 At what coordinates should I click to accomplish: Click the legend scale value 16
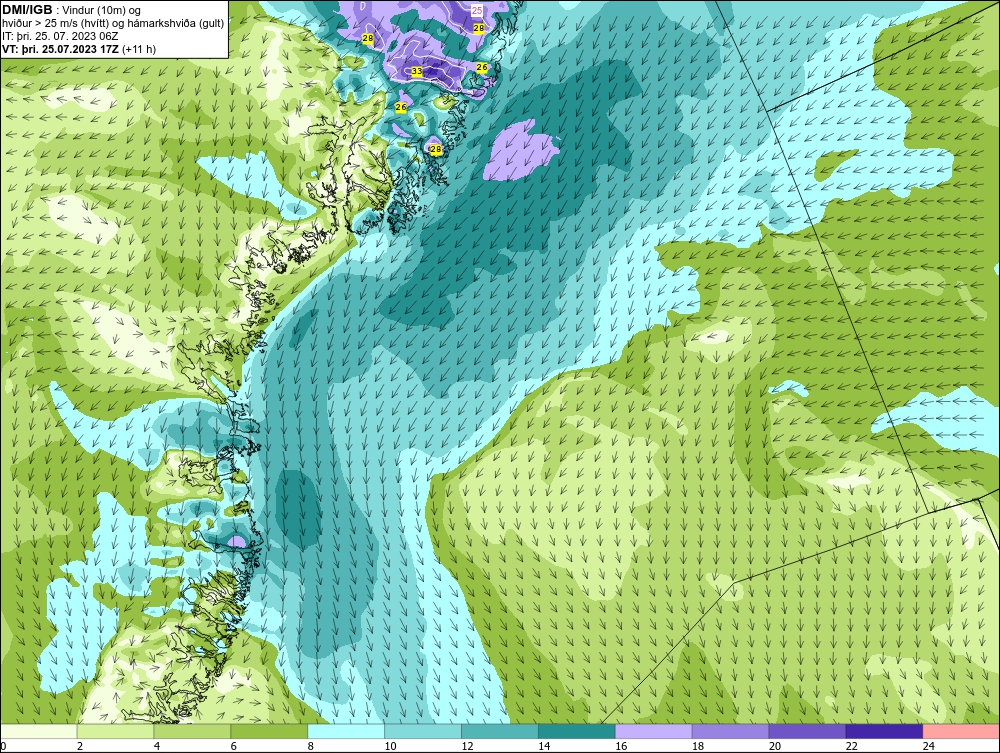click(621, 746)
